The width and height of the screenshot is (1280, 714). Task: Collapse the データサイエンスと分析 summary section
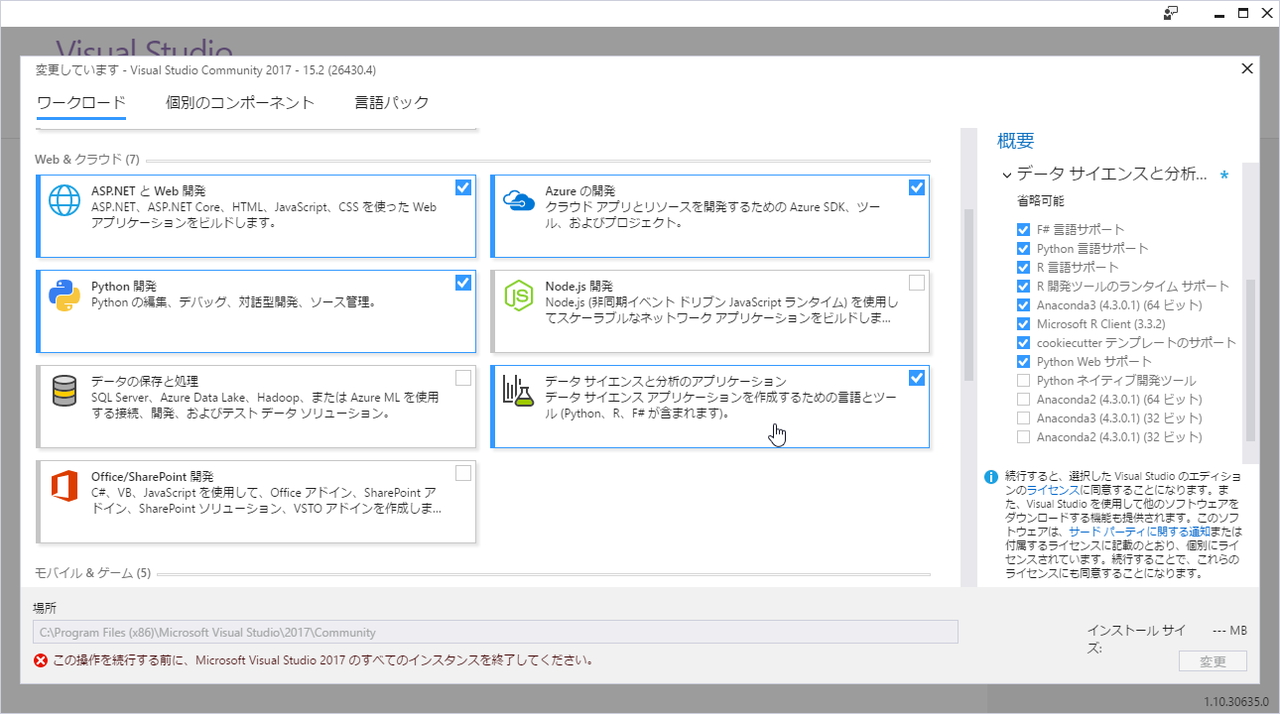coord(1005,174)
